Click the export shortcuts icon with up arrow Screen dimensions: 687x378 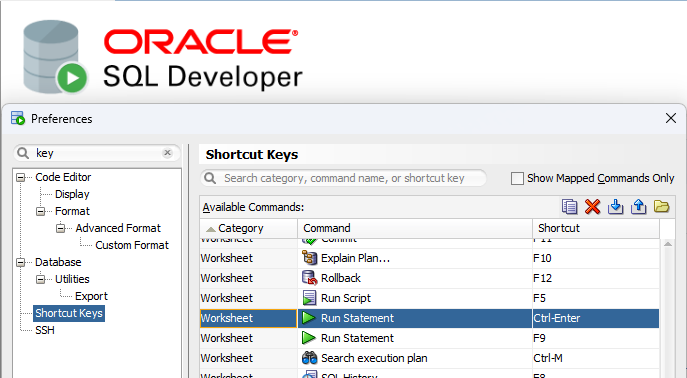(x=639, y=206)
